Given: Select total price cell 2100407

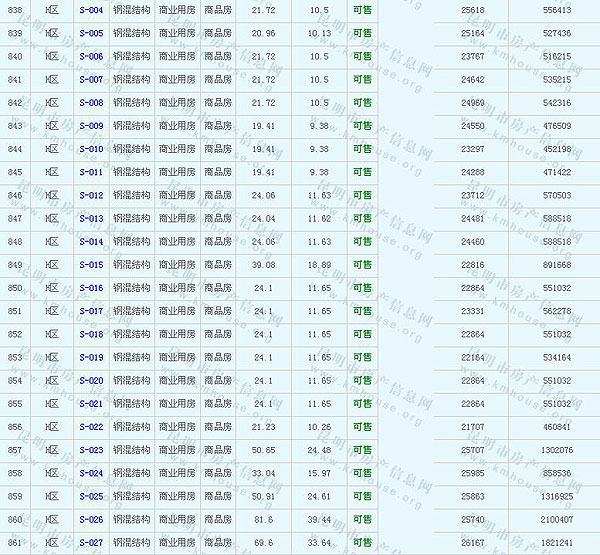Looking at the screenshot, I should tap(554, 520).
